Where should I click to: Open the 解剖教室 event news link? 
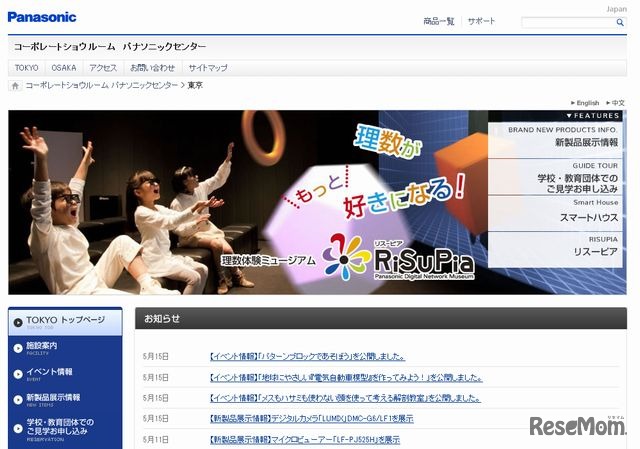(x=345, y=398)
